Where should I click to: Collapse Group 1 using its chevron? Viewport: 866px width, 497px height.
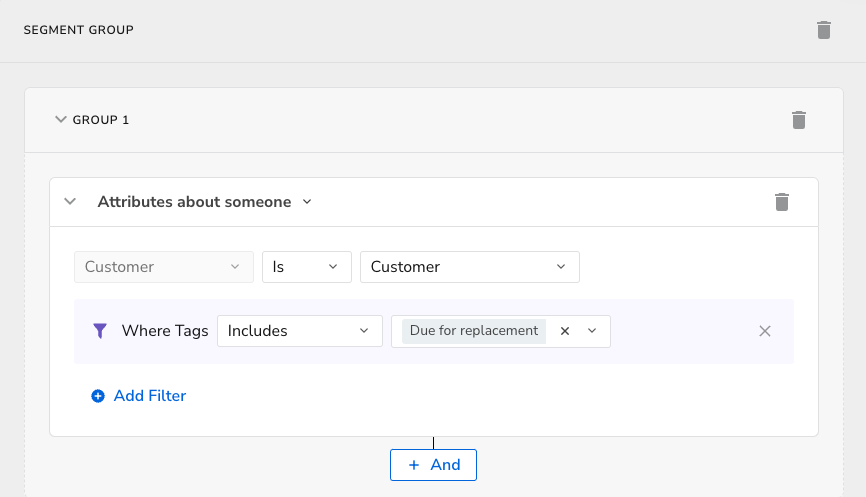click(x=60, y=120)
